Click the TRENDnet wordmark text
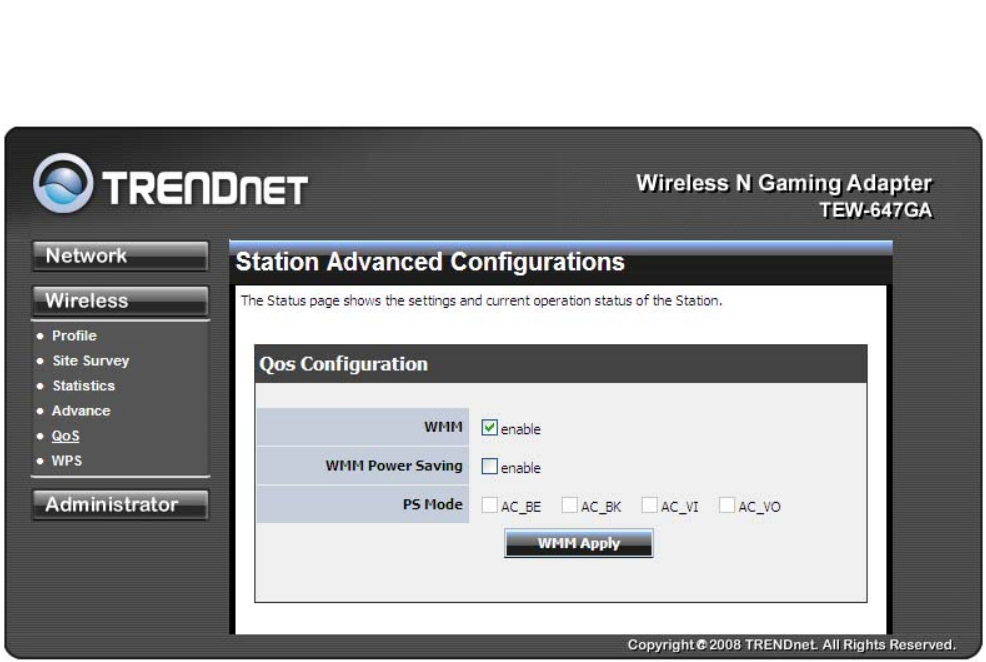The image size is (986, 662). click(205, 189)
